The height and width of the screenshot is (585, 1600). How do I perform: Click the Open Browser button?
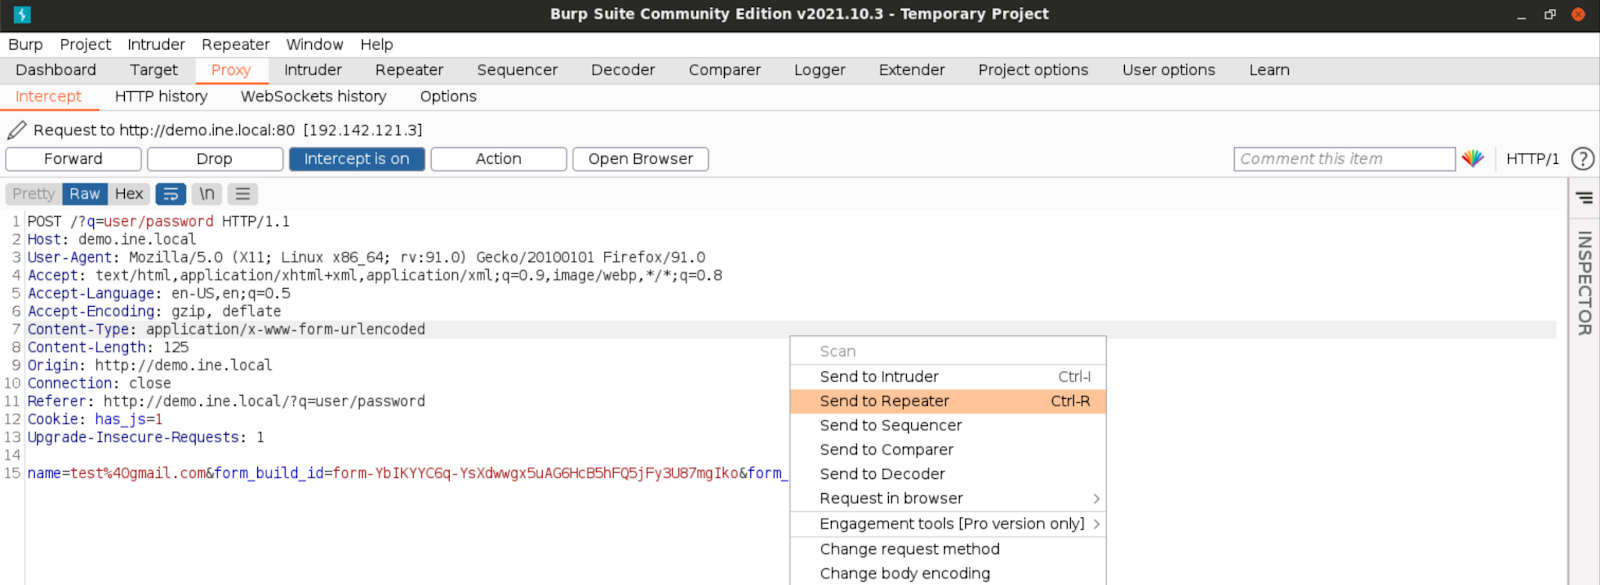[641, 159]
